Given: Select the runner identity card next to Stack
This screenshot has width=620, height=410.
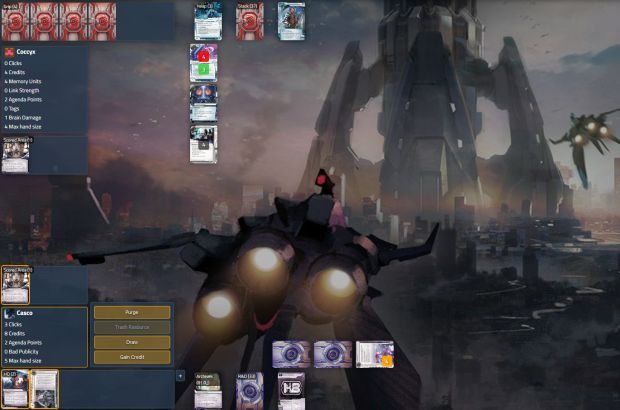Looking at the screenshot, I should tap(291, 21).
